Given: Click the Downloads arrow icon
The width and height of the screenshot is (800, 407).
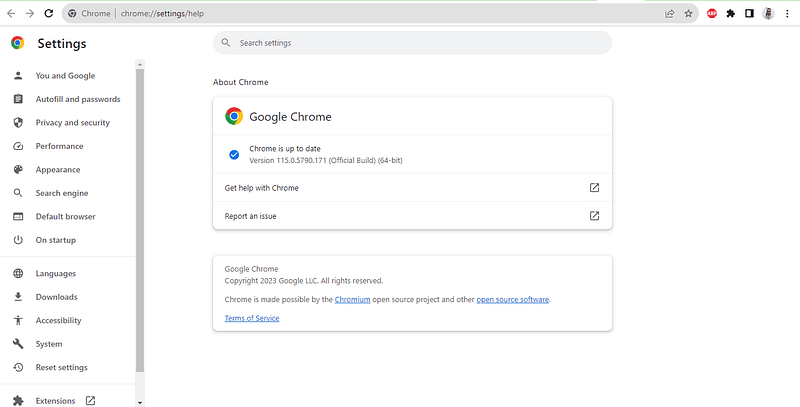Looking at the screenshot, I should pyautogui.click(x=18, y=297).
